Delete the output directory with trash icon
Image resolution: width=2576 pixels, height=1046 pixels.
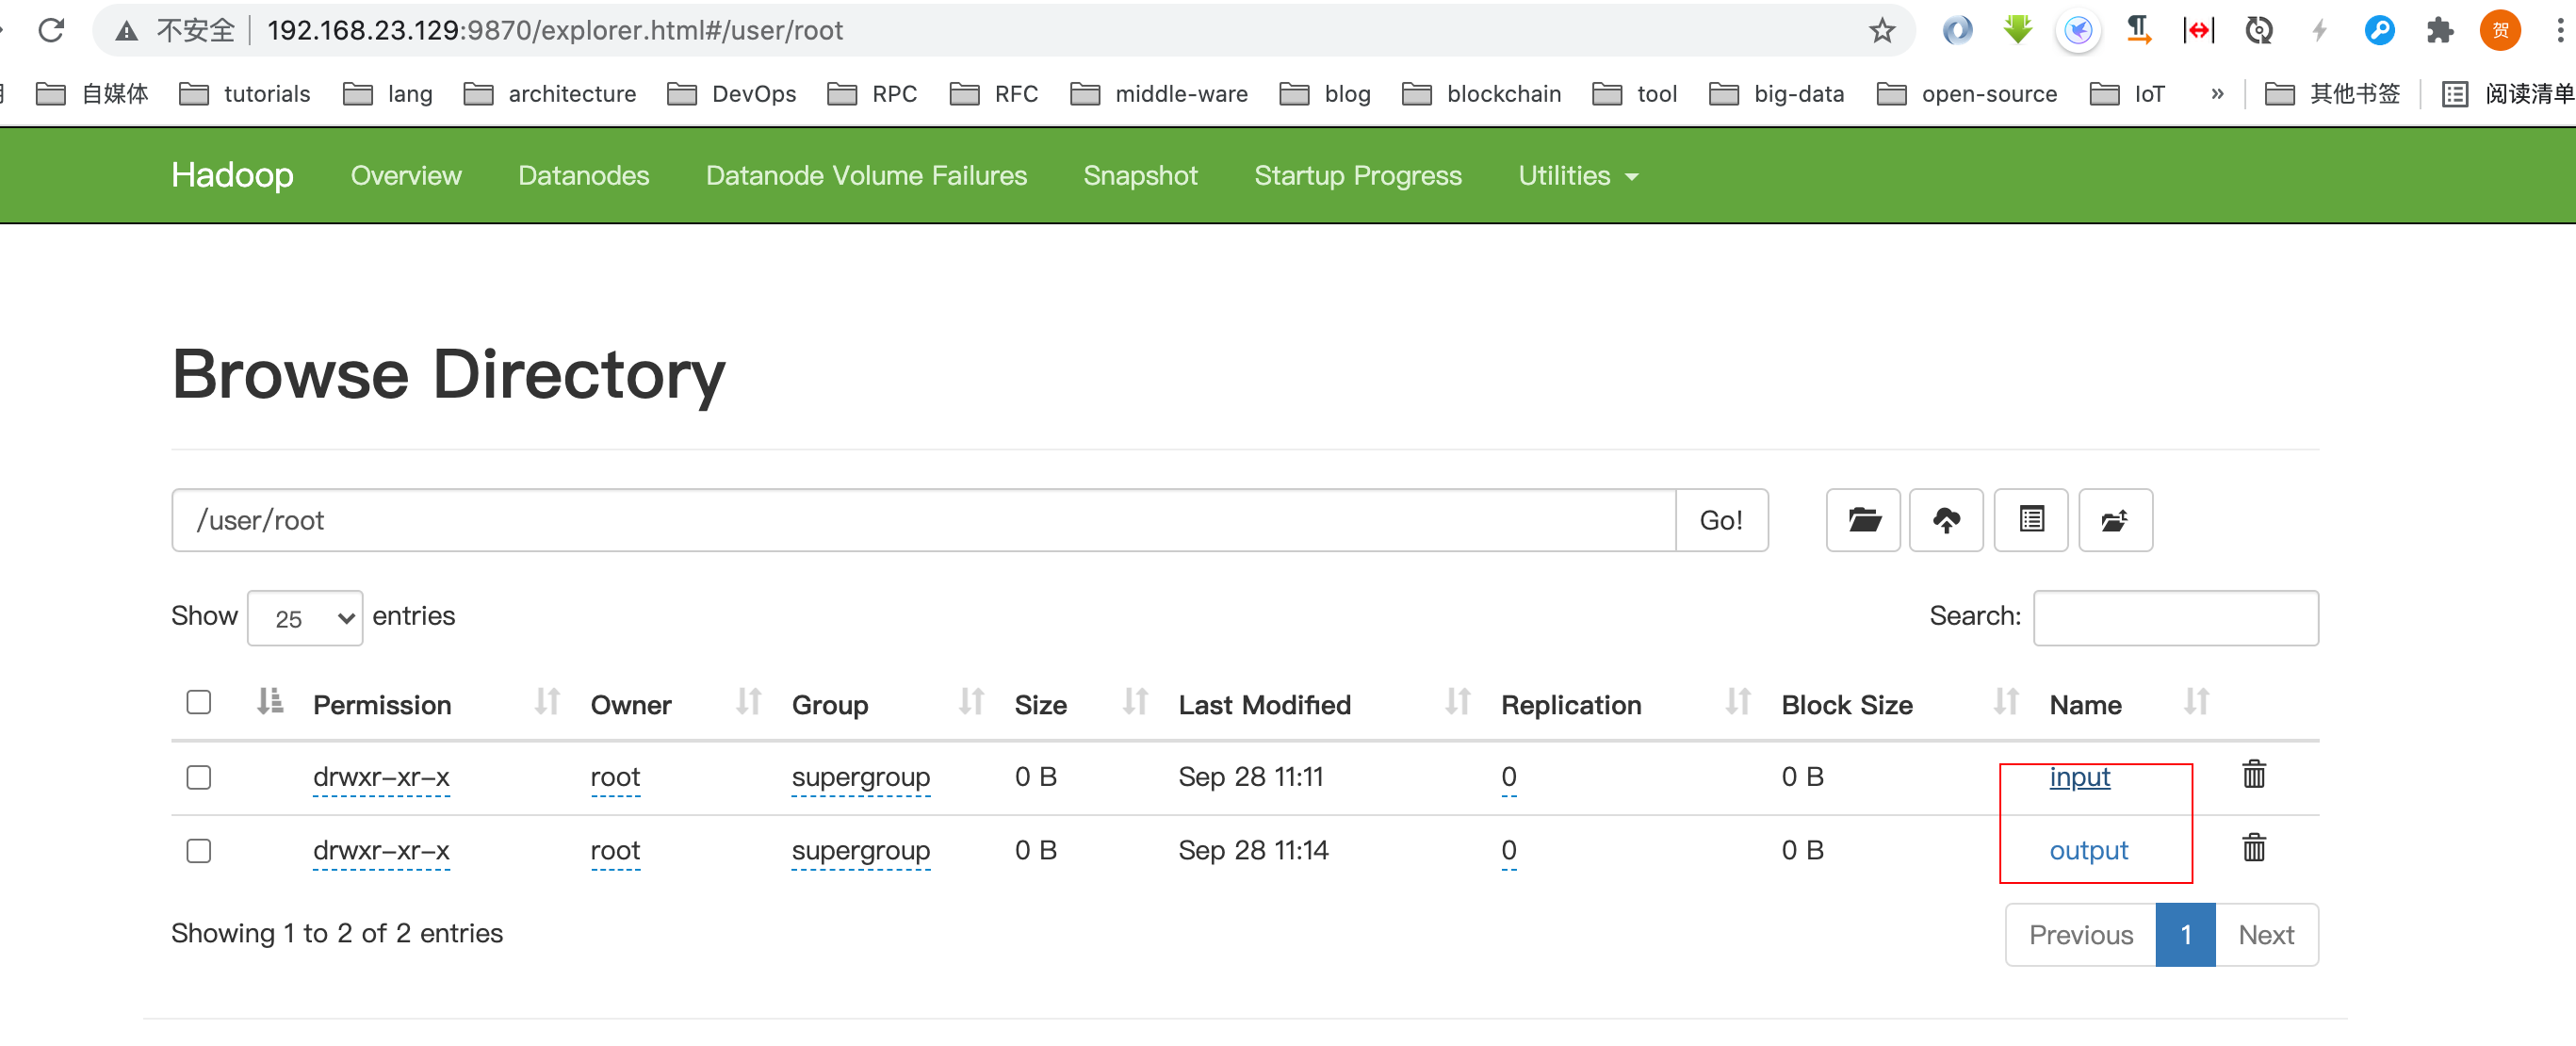[2253, 849]
